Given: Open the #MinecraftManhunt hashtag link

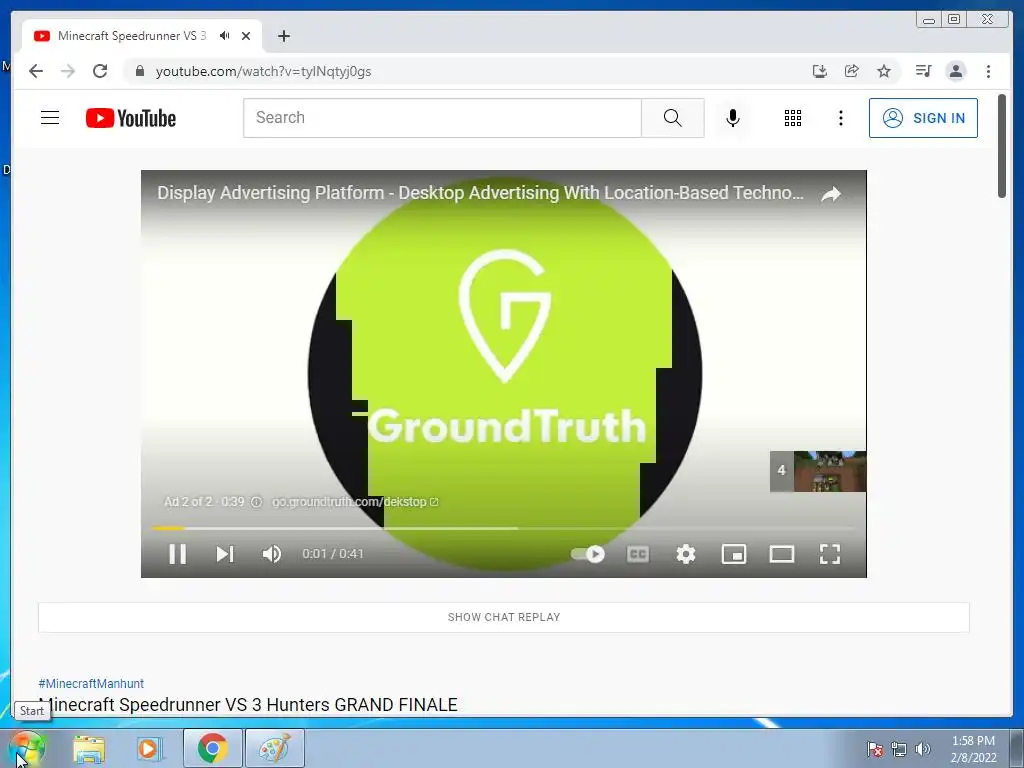Looking at the screenshot, I should 91,683.
